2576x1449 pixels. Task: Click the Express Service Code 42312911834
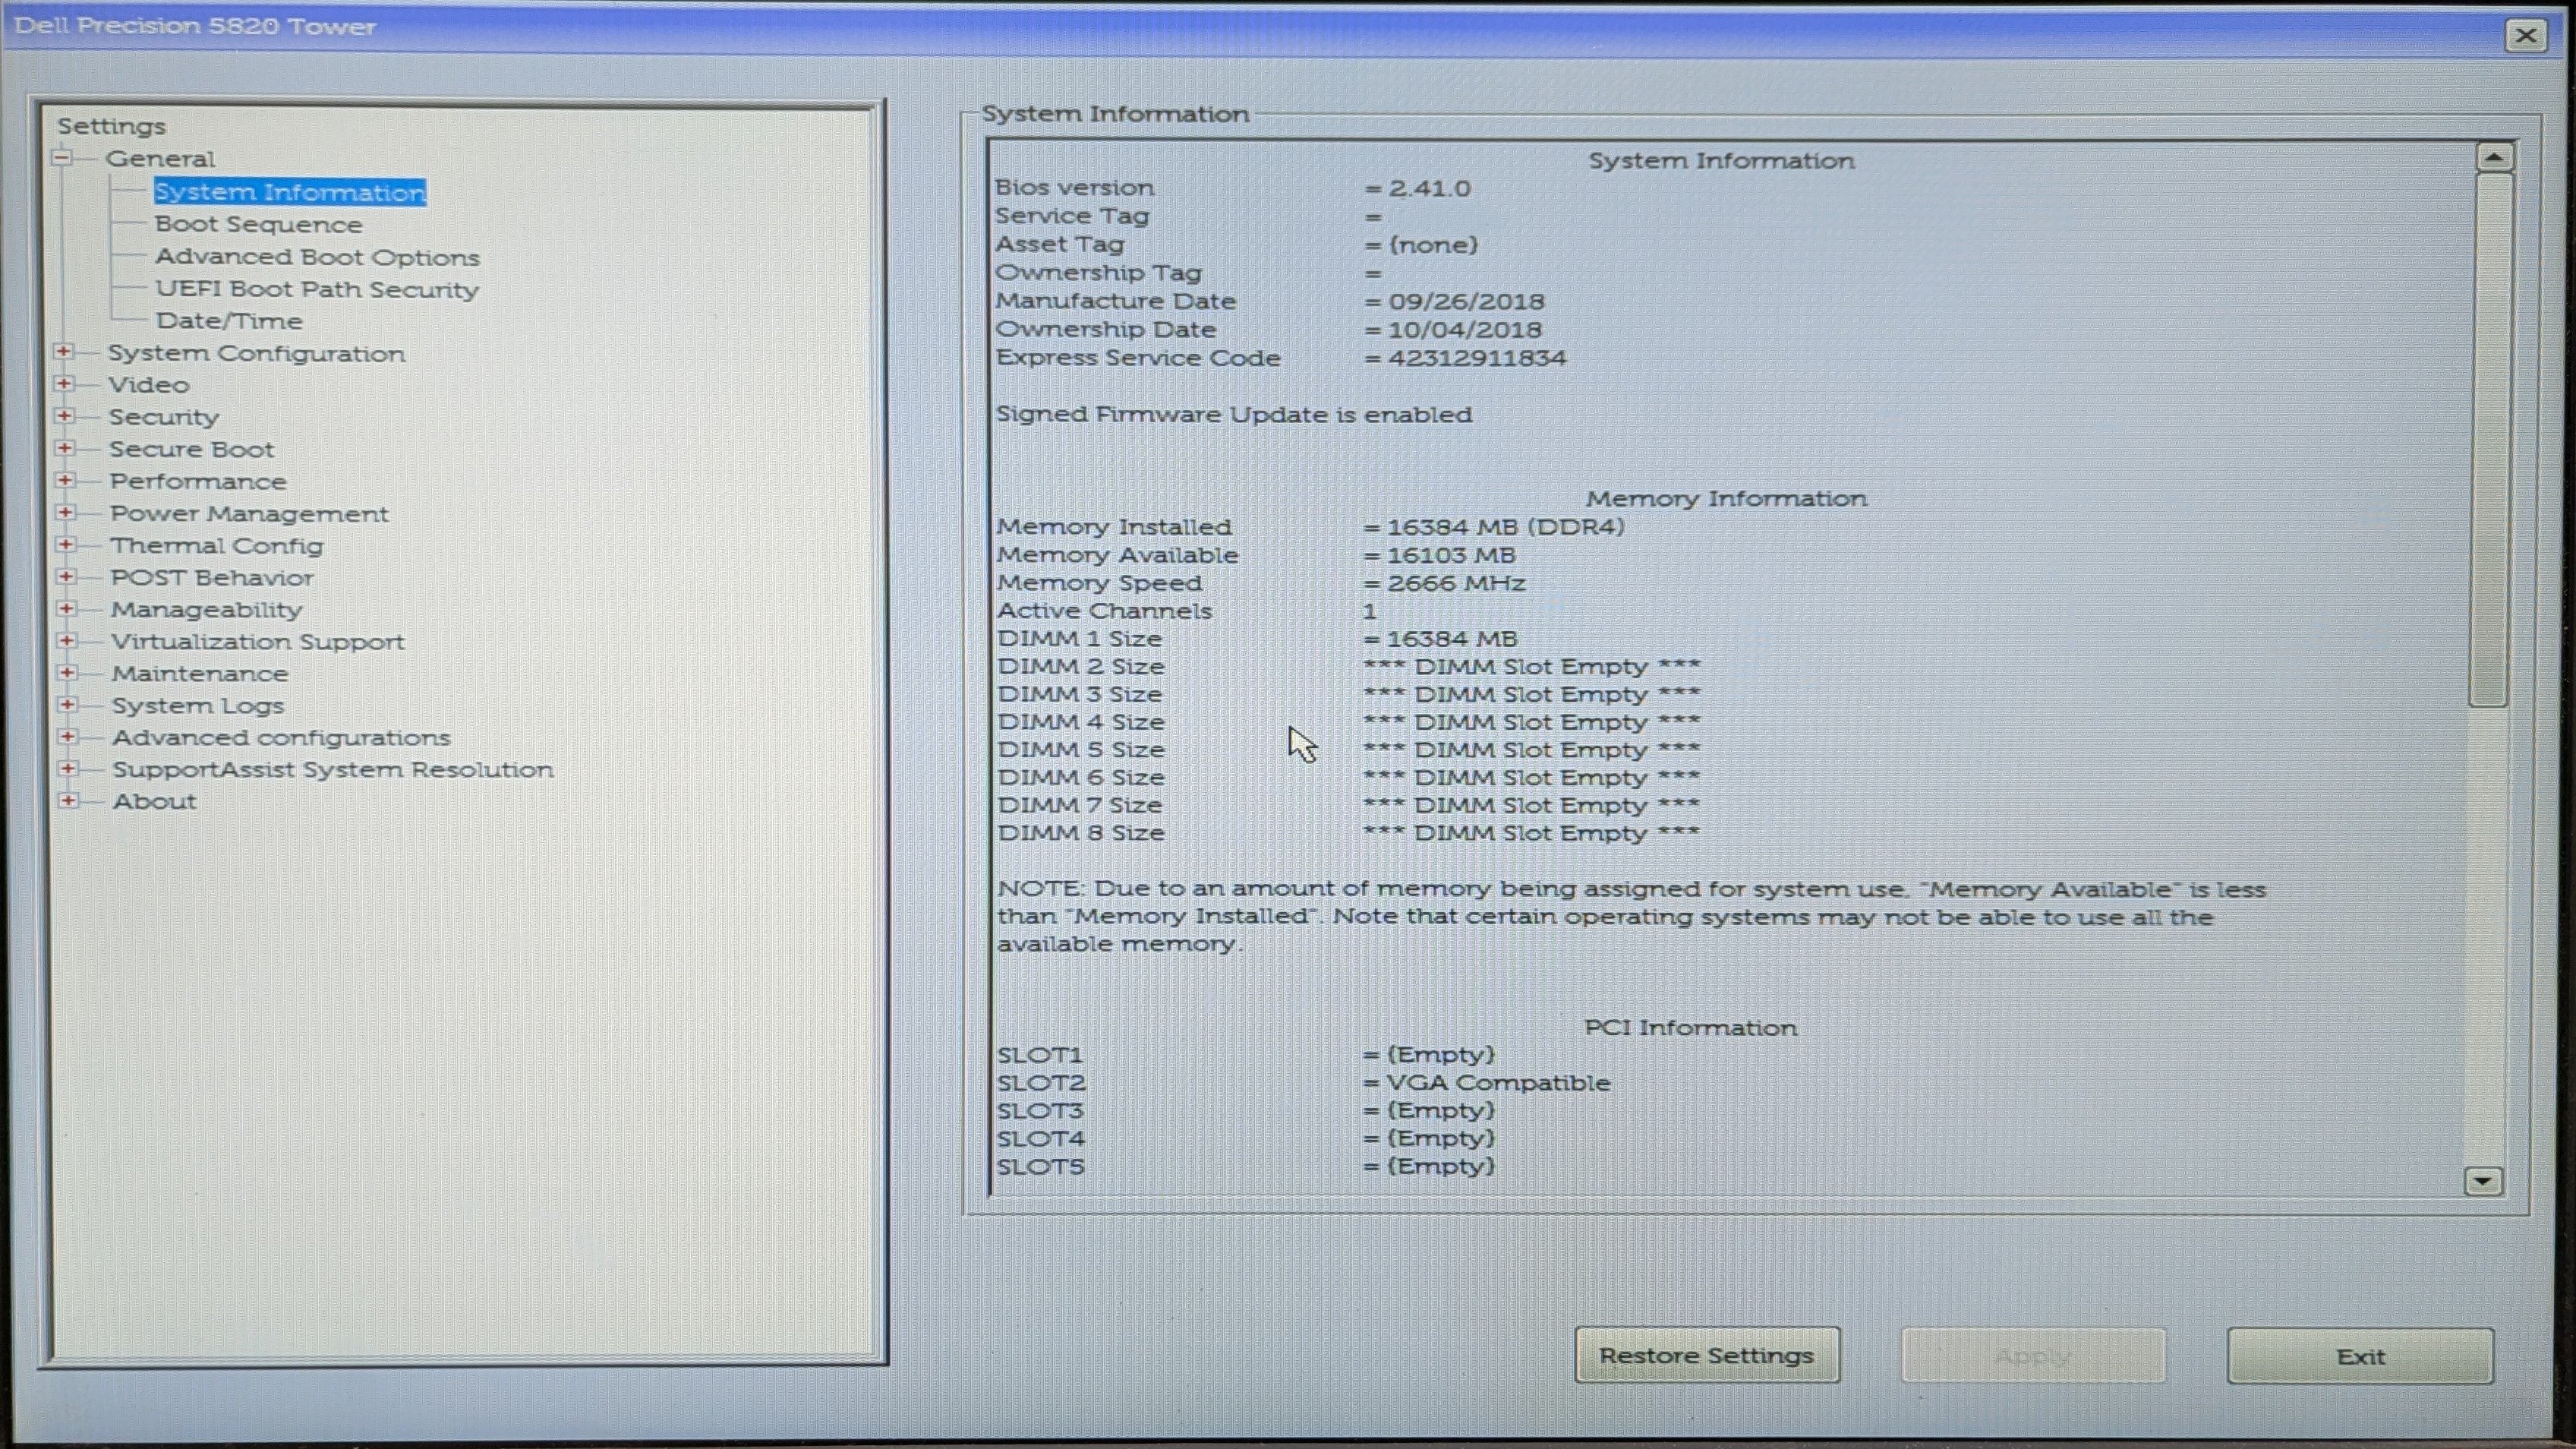pyautogui.click(x=1476, y=358)
